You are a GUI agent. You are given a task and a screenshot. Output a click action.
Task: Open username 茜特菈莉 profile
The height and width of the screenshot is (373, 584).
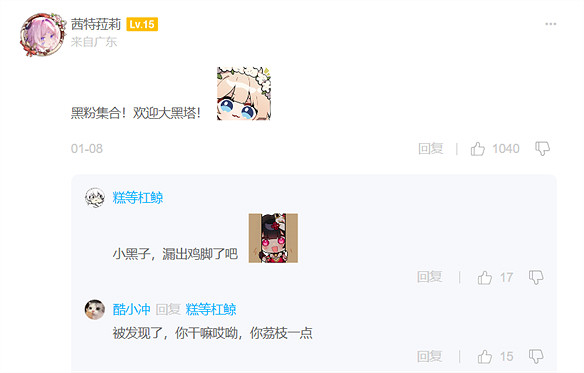(x=96, y=25)
